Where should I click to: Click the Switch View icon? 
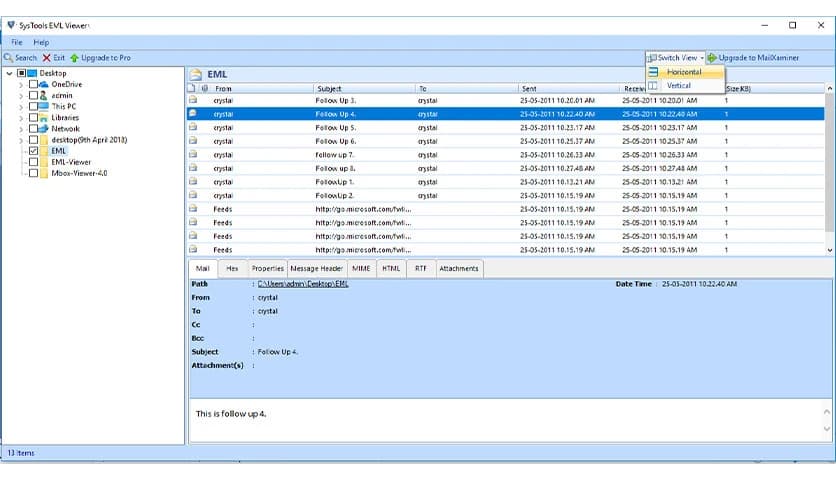coord(652,58)
